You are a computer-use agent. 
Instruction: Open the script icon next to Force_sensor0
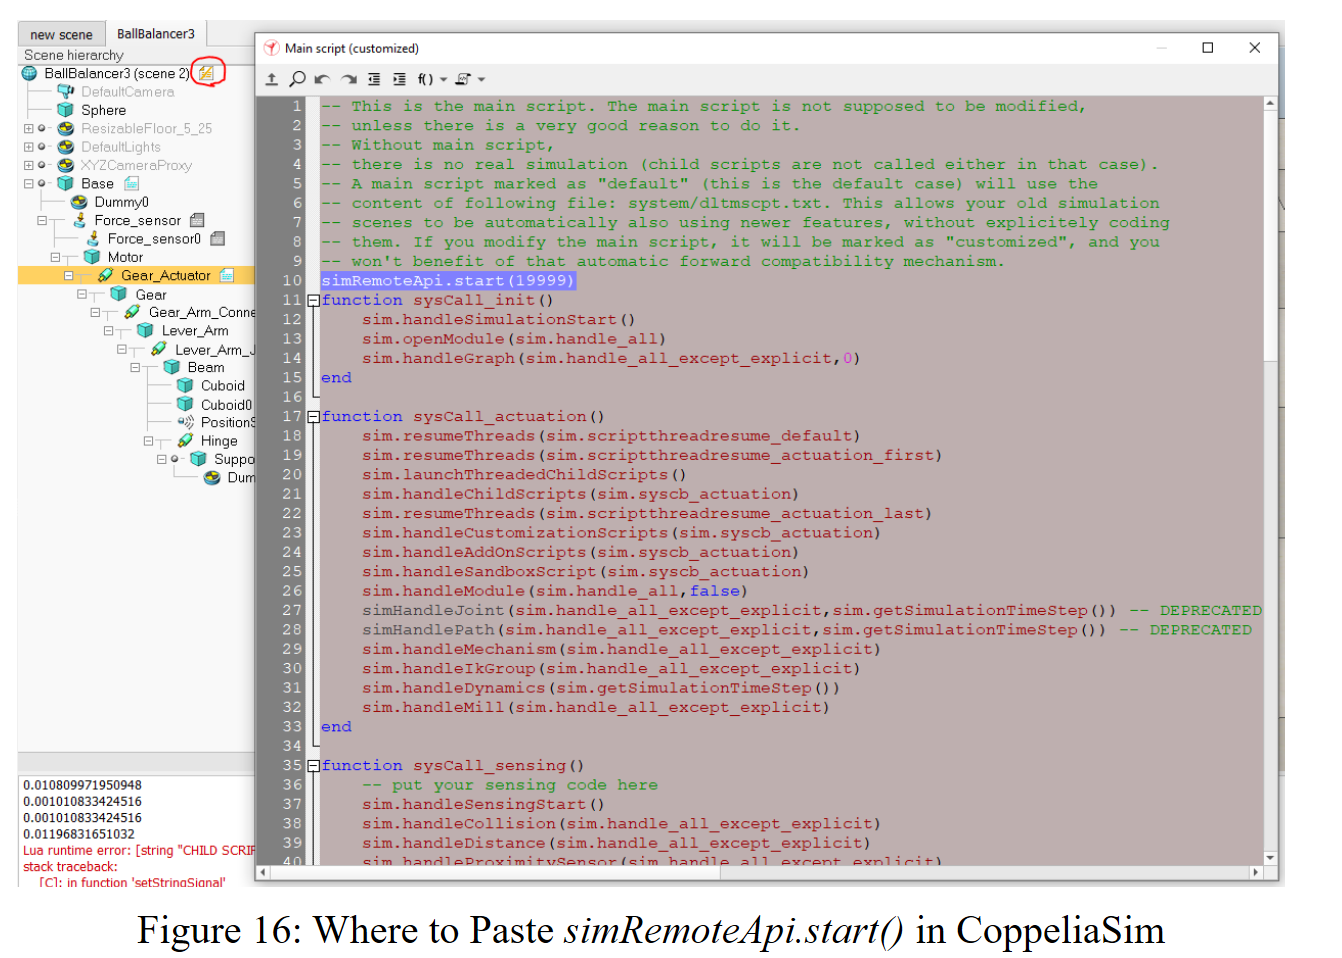click(217, 239)
